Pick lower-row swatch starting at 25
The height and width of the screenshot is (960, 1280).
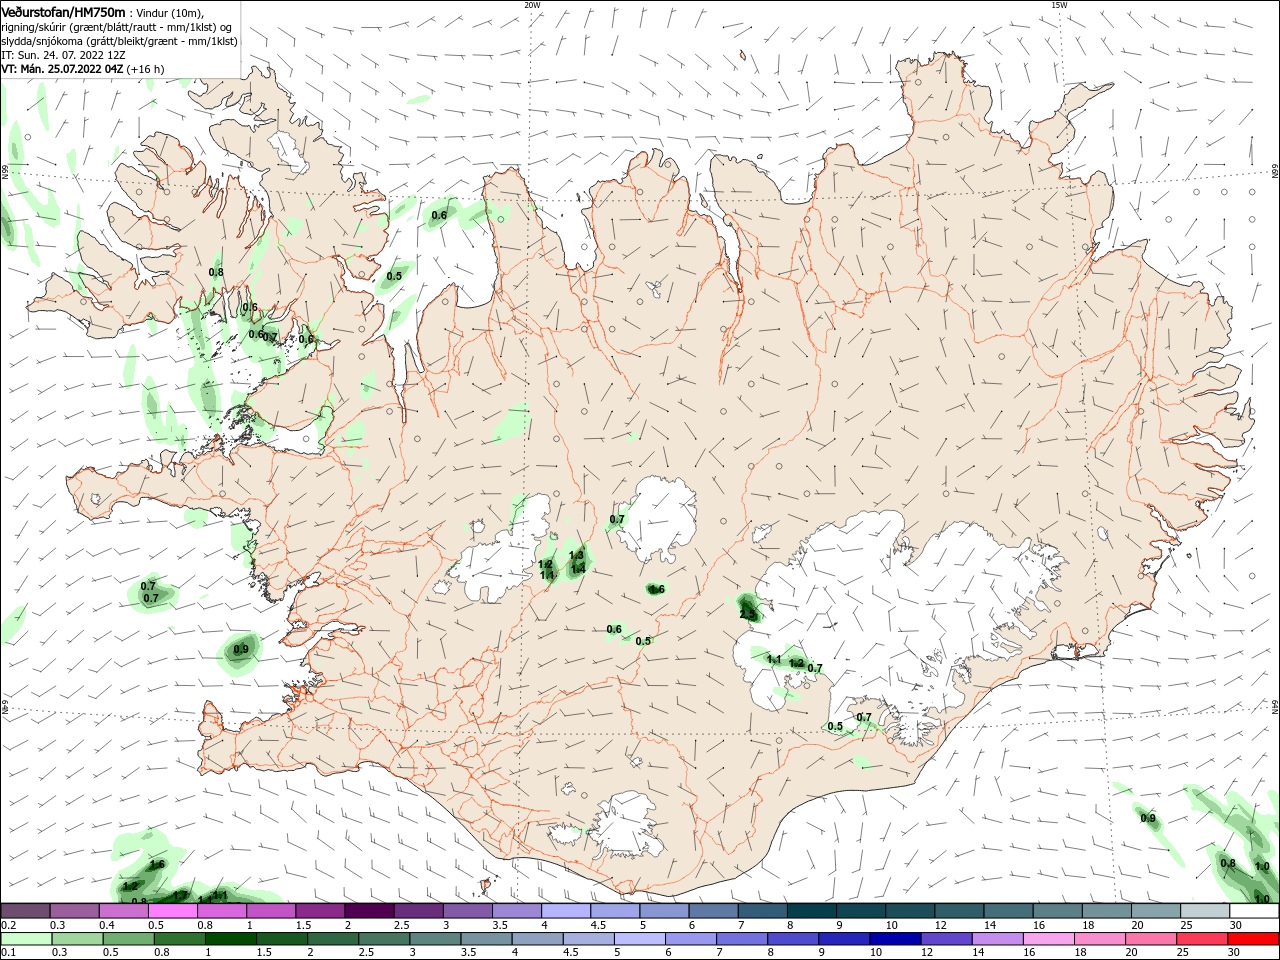(1203, 939)
